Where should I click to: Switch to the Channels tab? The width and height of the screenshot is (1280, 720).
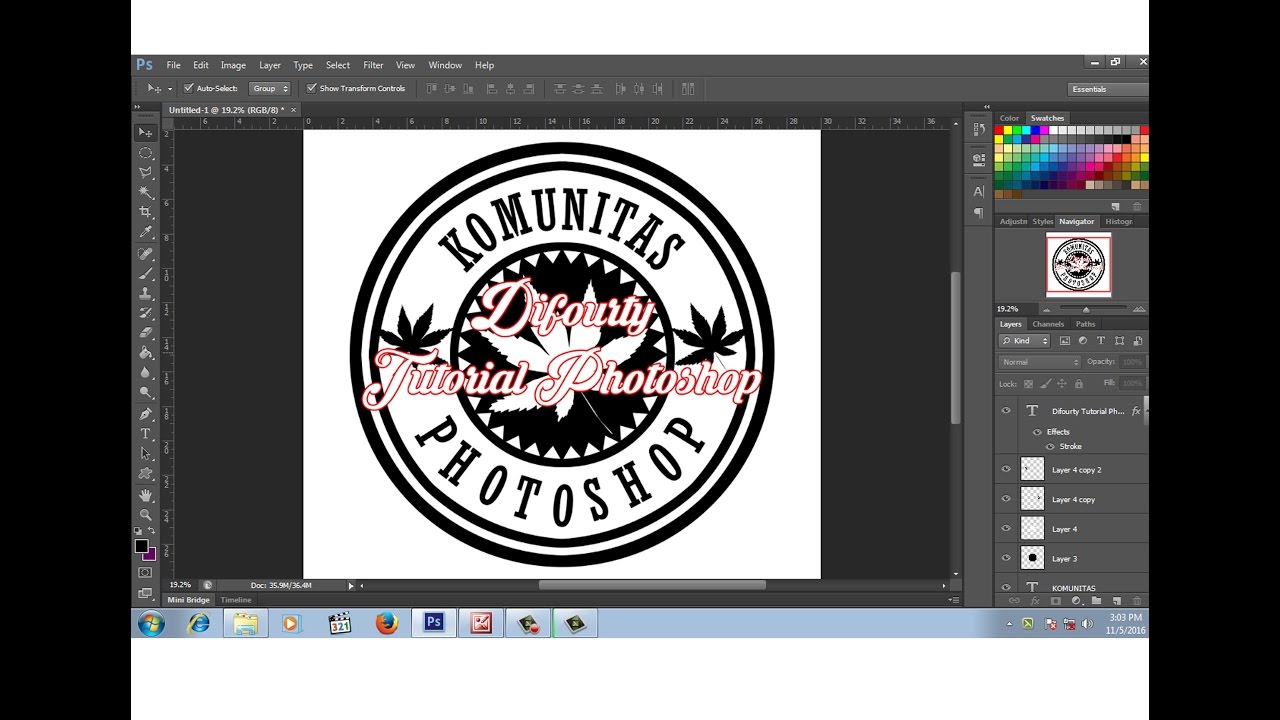pos(1048,324)
